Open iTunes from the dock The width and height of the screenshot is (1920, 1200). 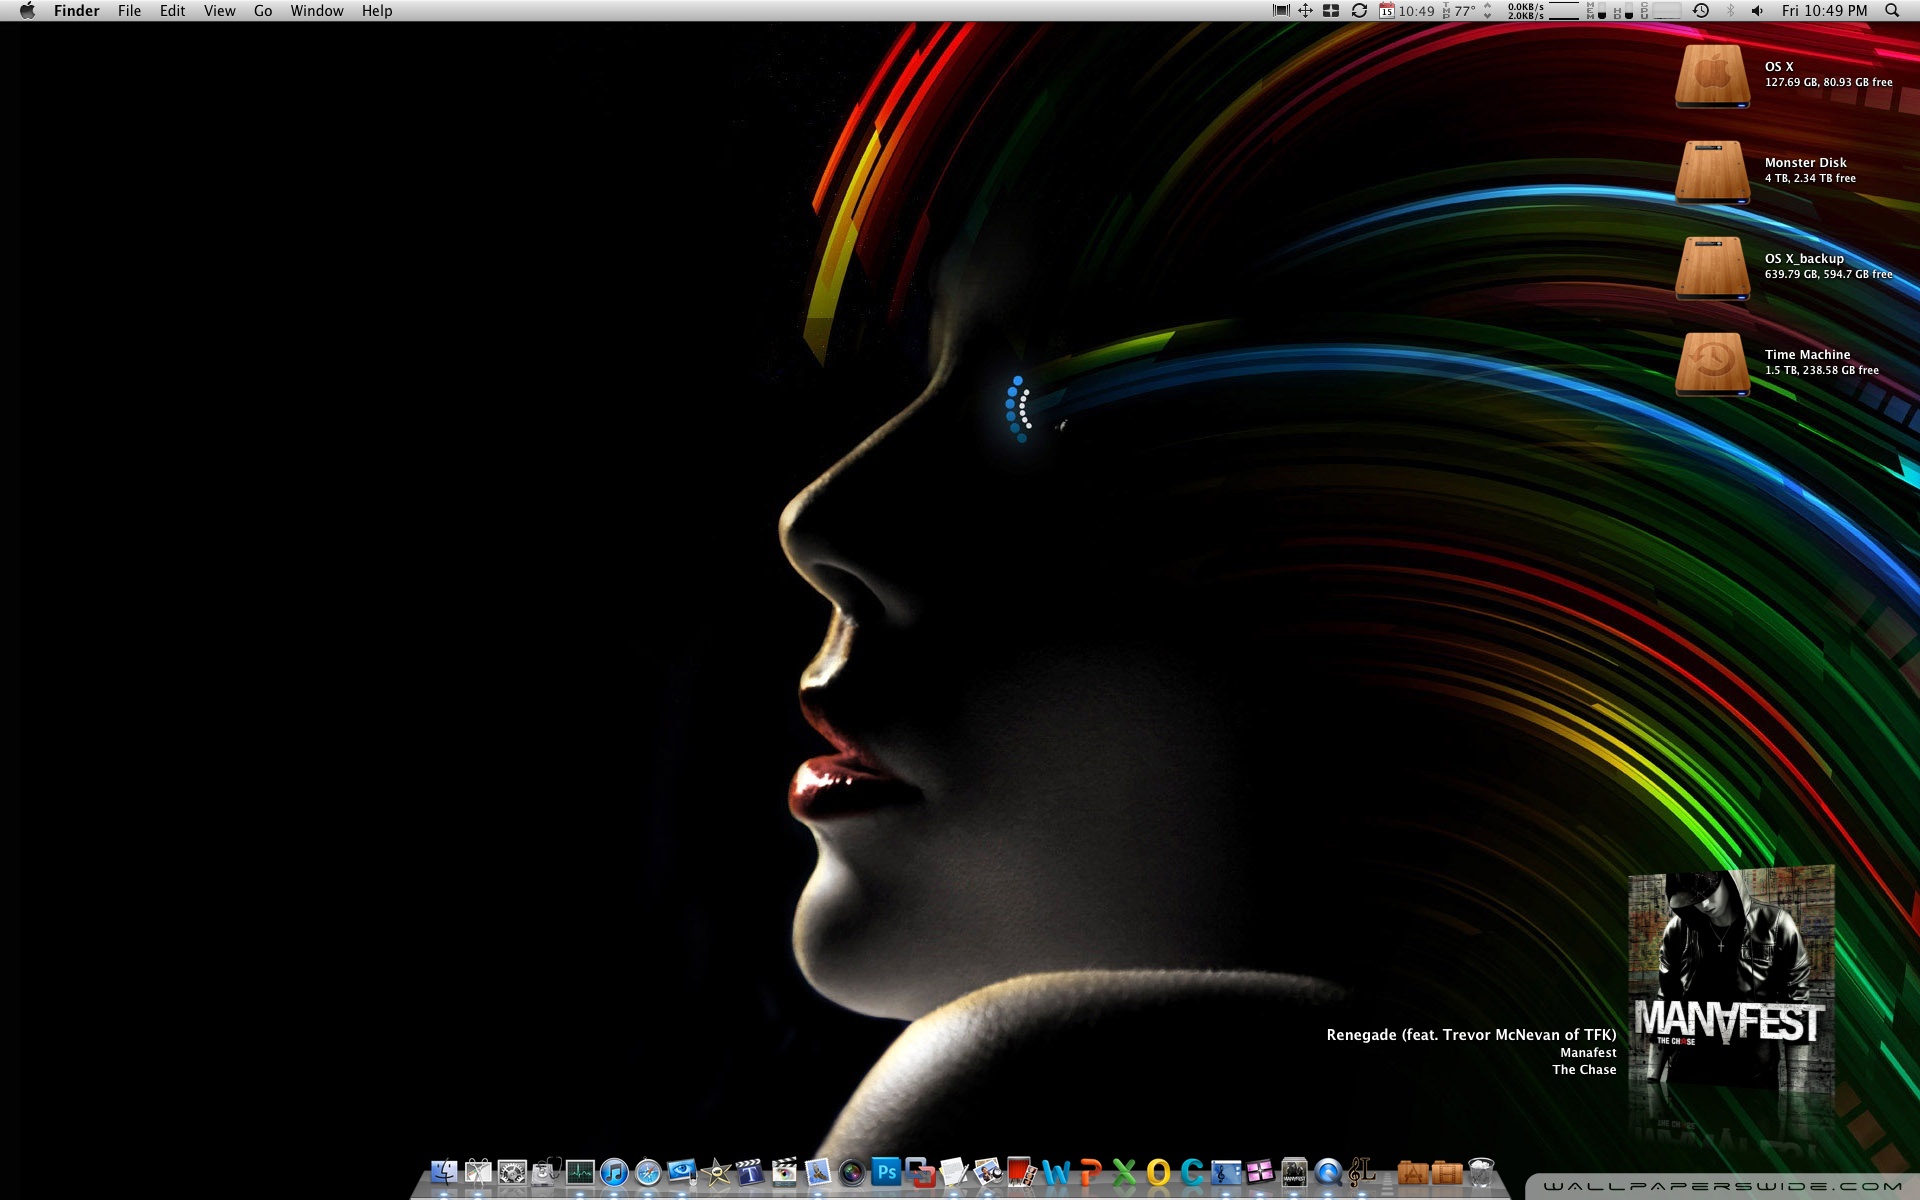point(614,1172)
